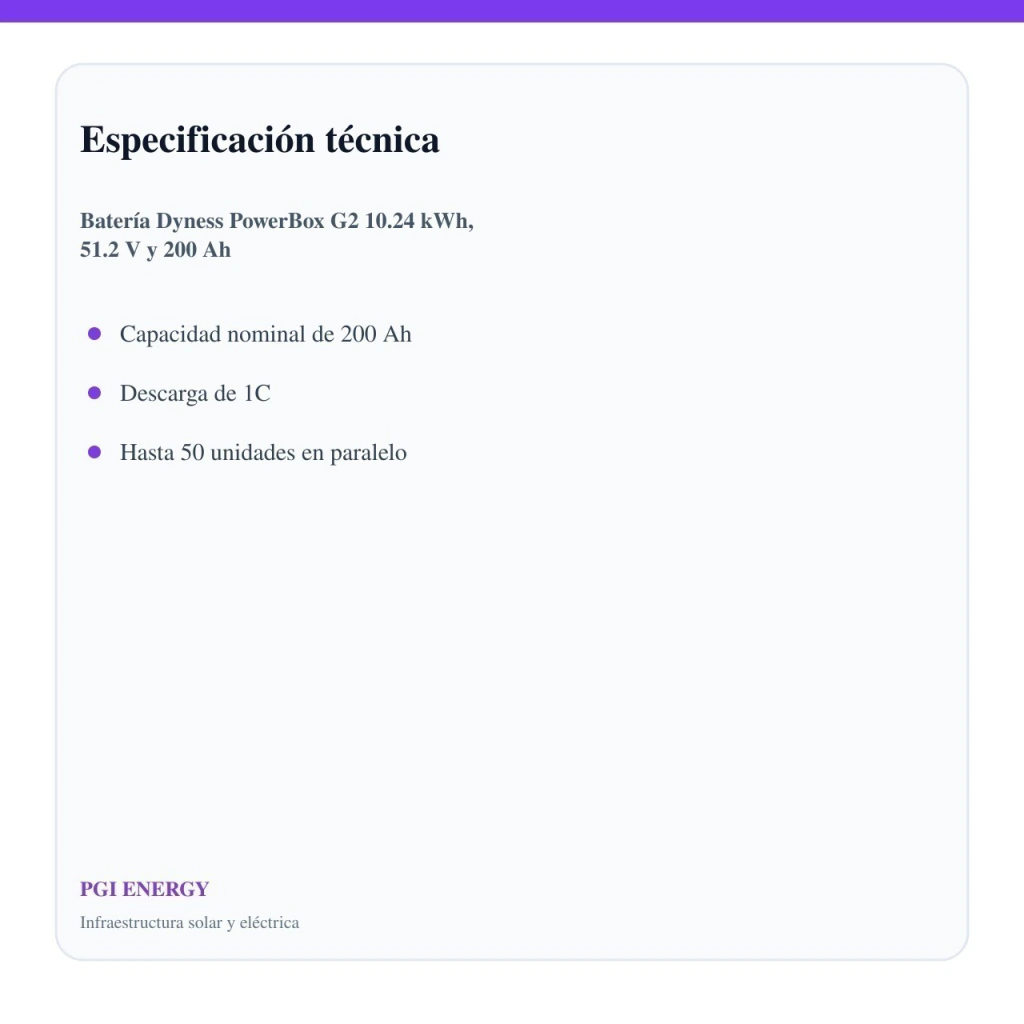Click the purple bullet beside Descarga de 1C
Viewport: 1024px width, 1024px height.
(94, 392)
